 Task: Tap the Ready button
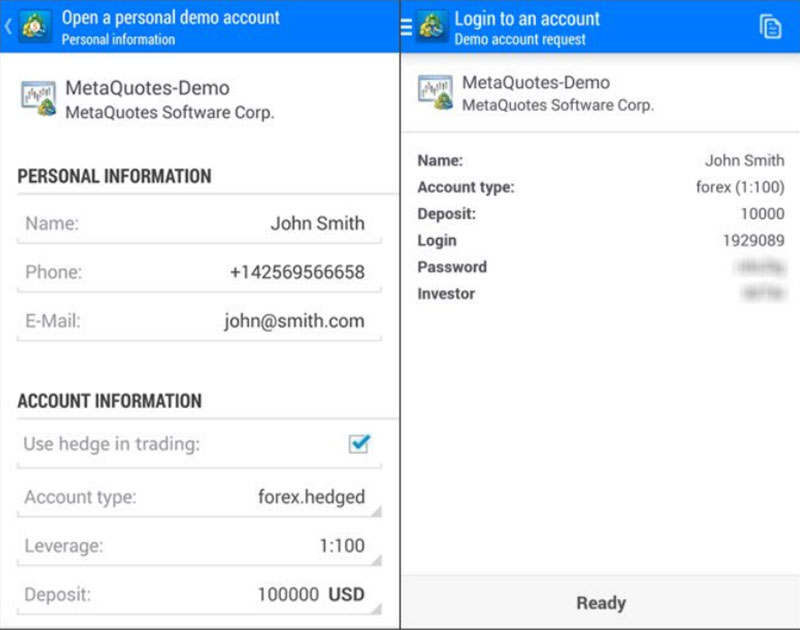[601, 602]
